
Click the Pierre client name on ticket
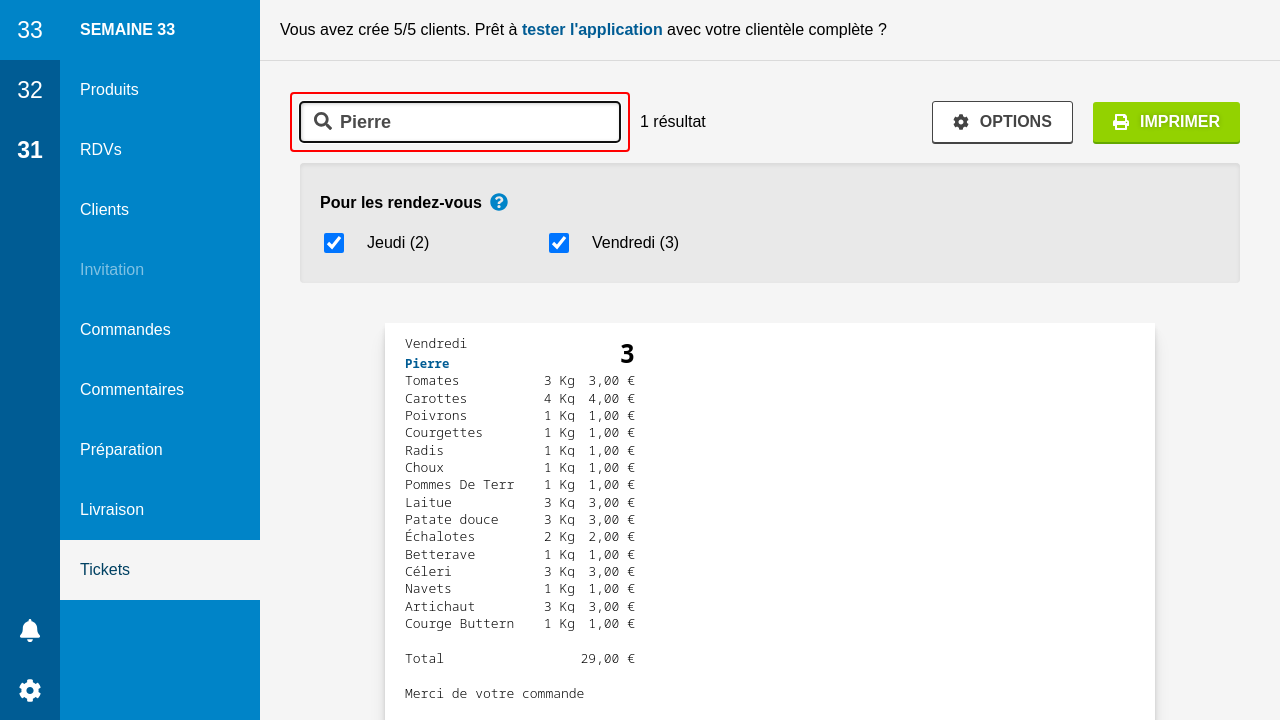[427, 363]
